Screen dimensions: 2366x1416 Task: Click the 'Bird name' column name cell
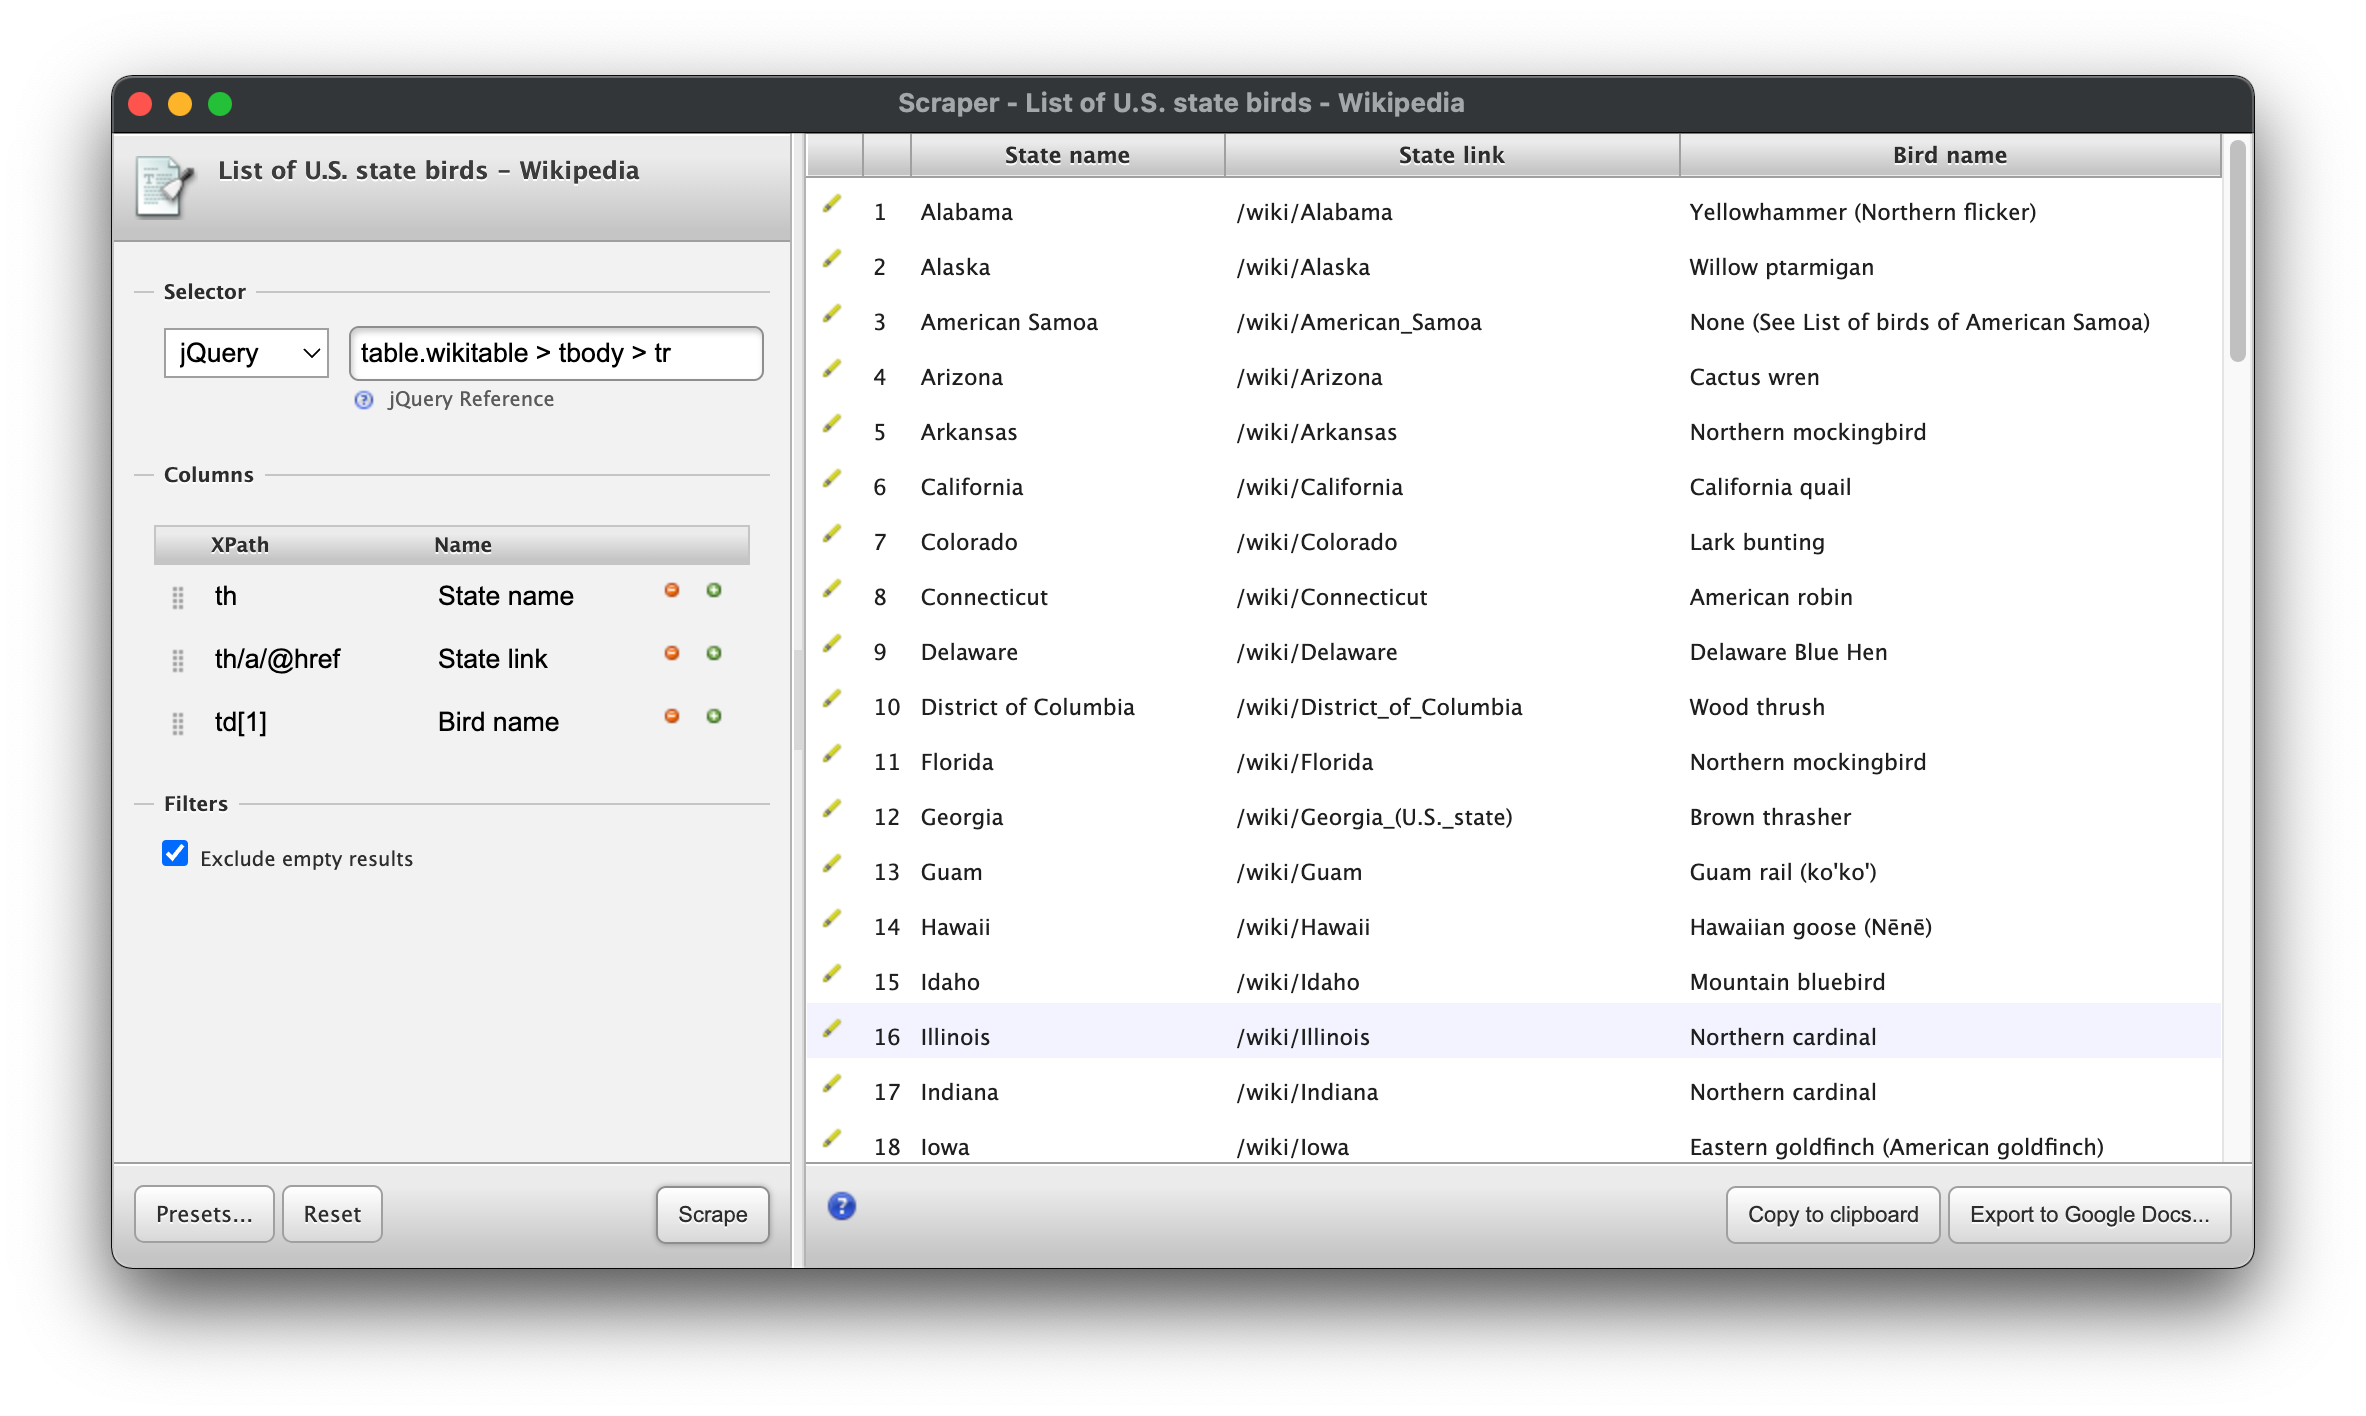498,722
